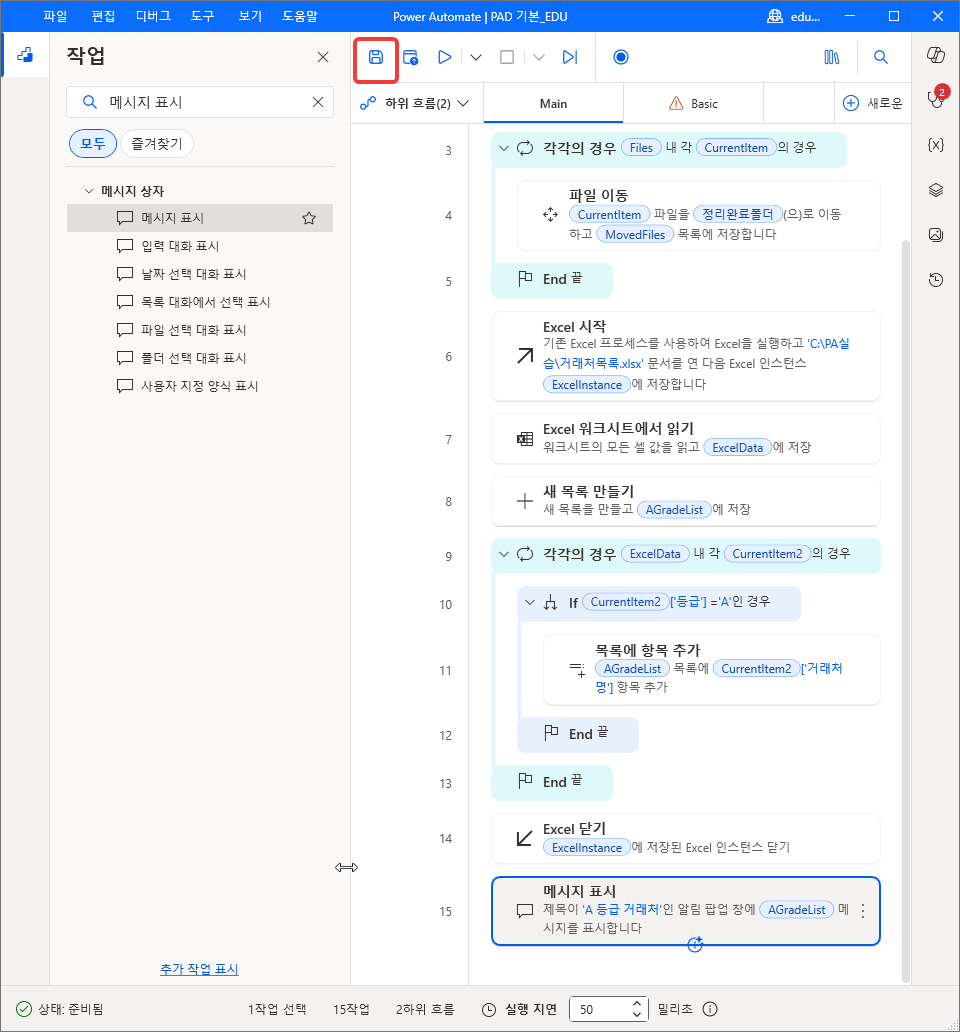Viewport: 960px width, 1032px height.
Task: Open the Copilot icon in right sidebar
Action: pos(936,55)
